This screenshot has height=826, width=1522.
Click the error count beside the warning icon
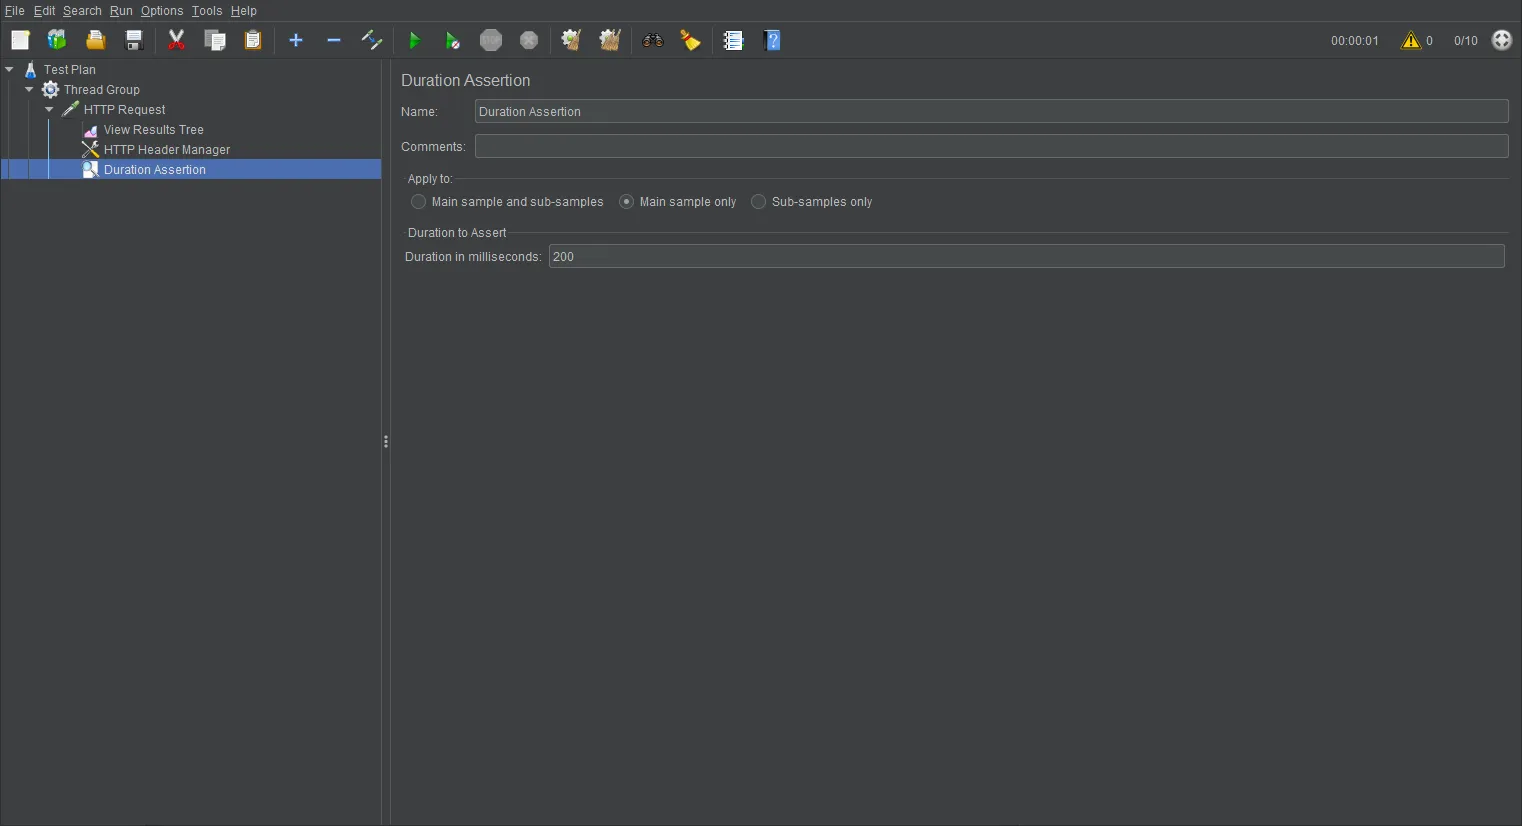point(1429,41)
